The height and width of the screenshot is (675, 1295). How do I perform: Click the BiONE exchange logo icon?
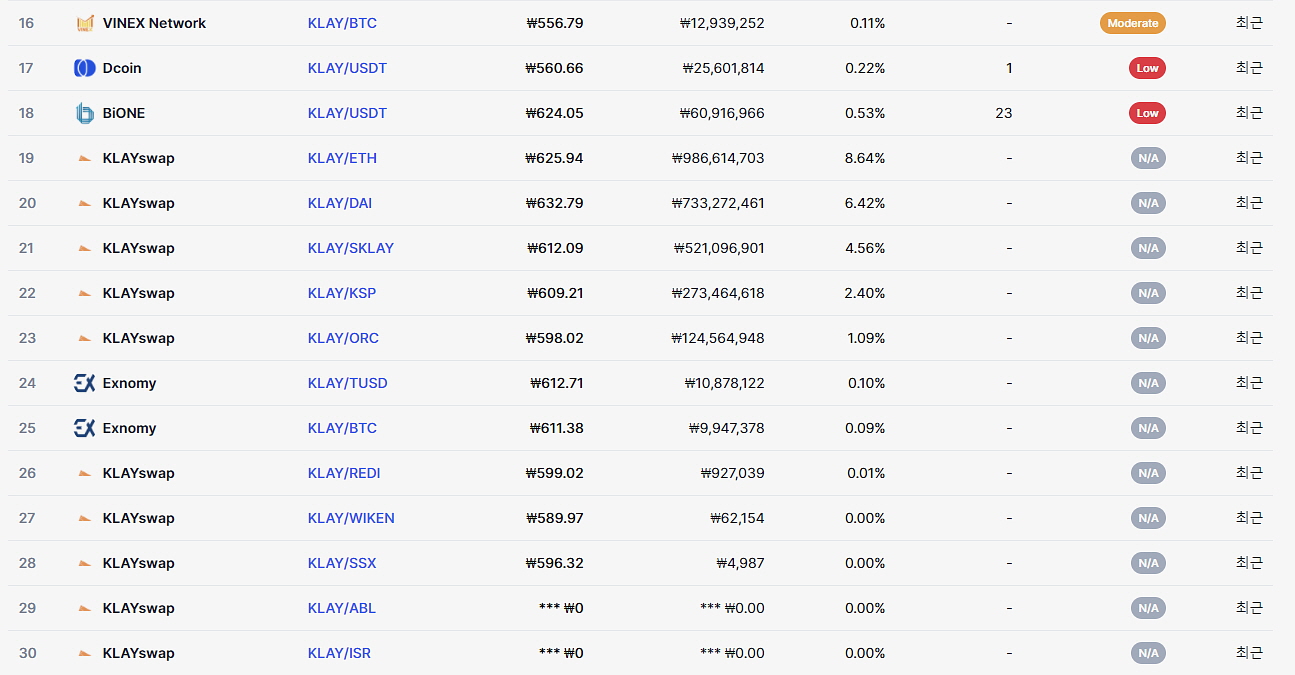click(85, 113)
